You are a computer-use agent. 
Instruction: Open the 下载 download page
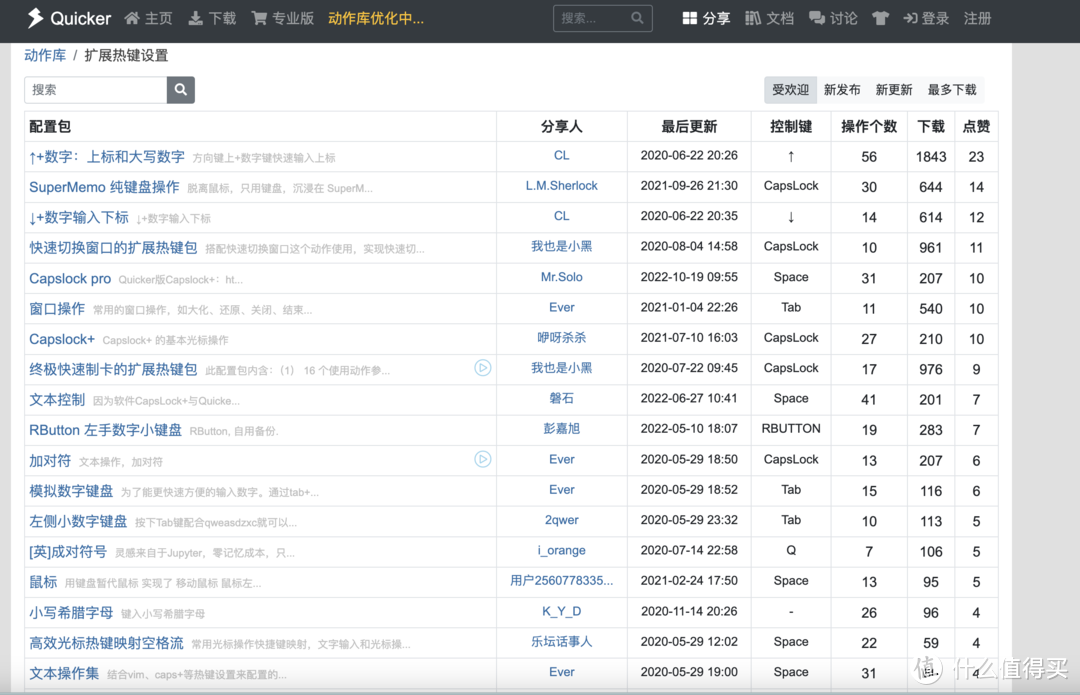(212, 19)
